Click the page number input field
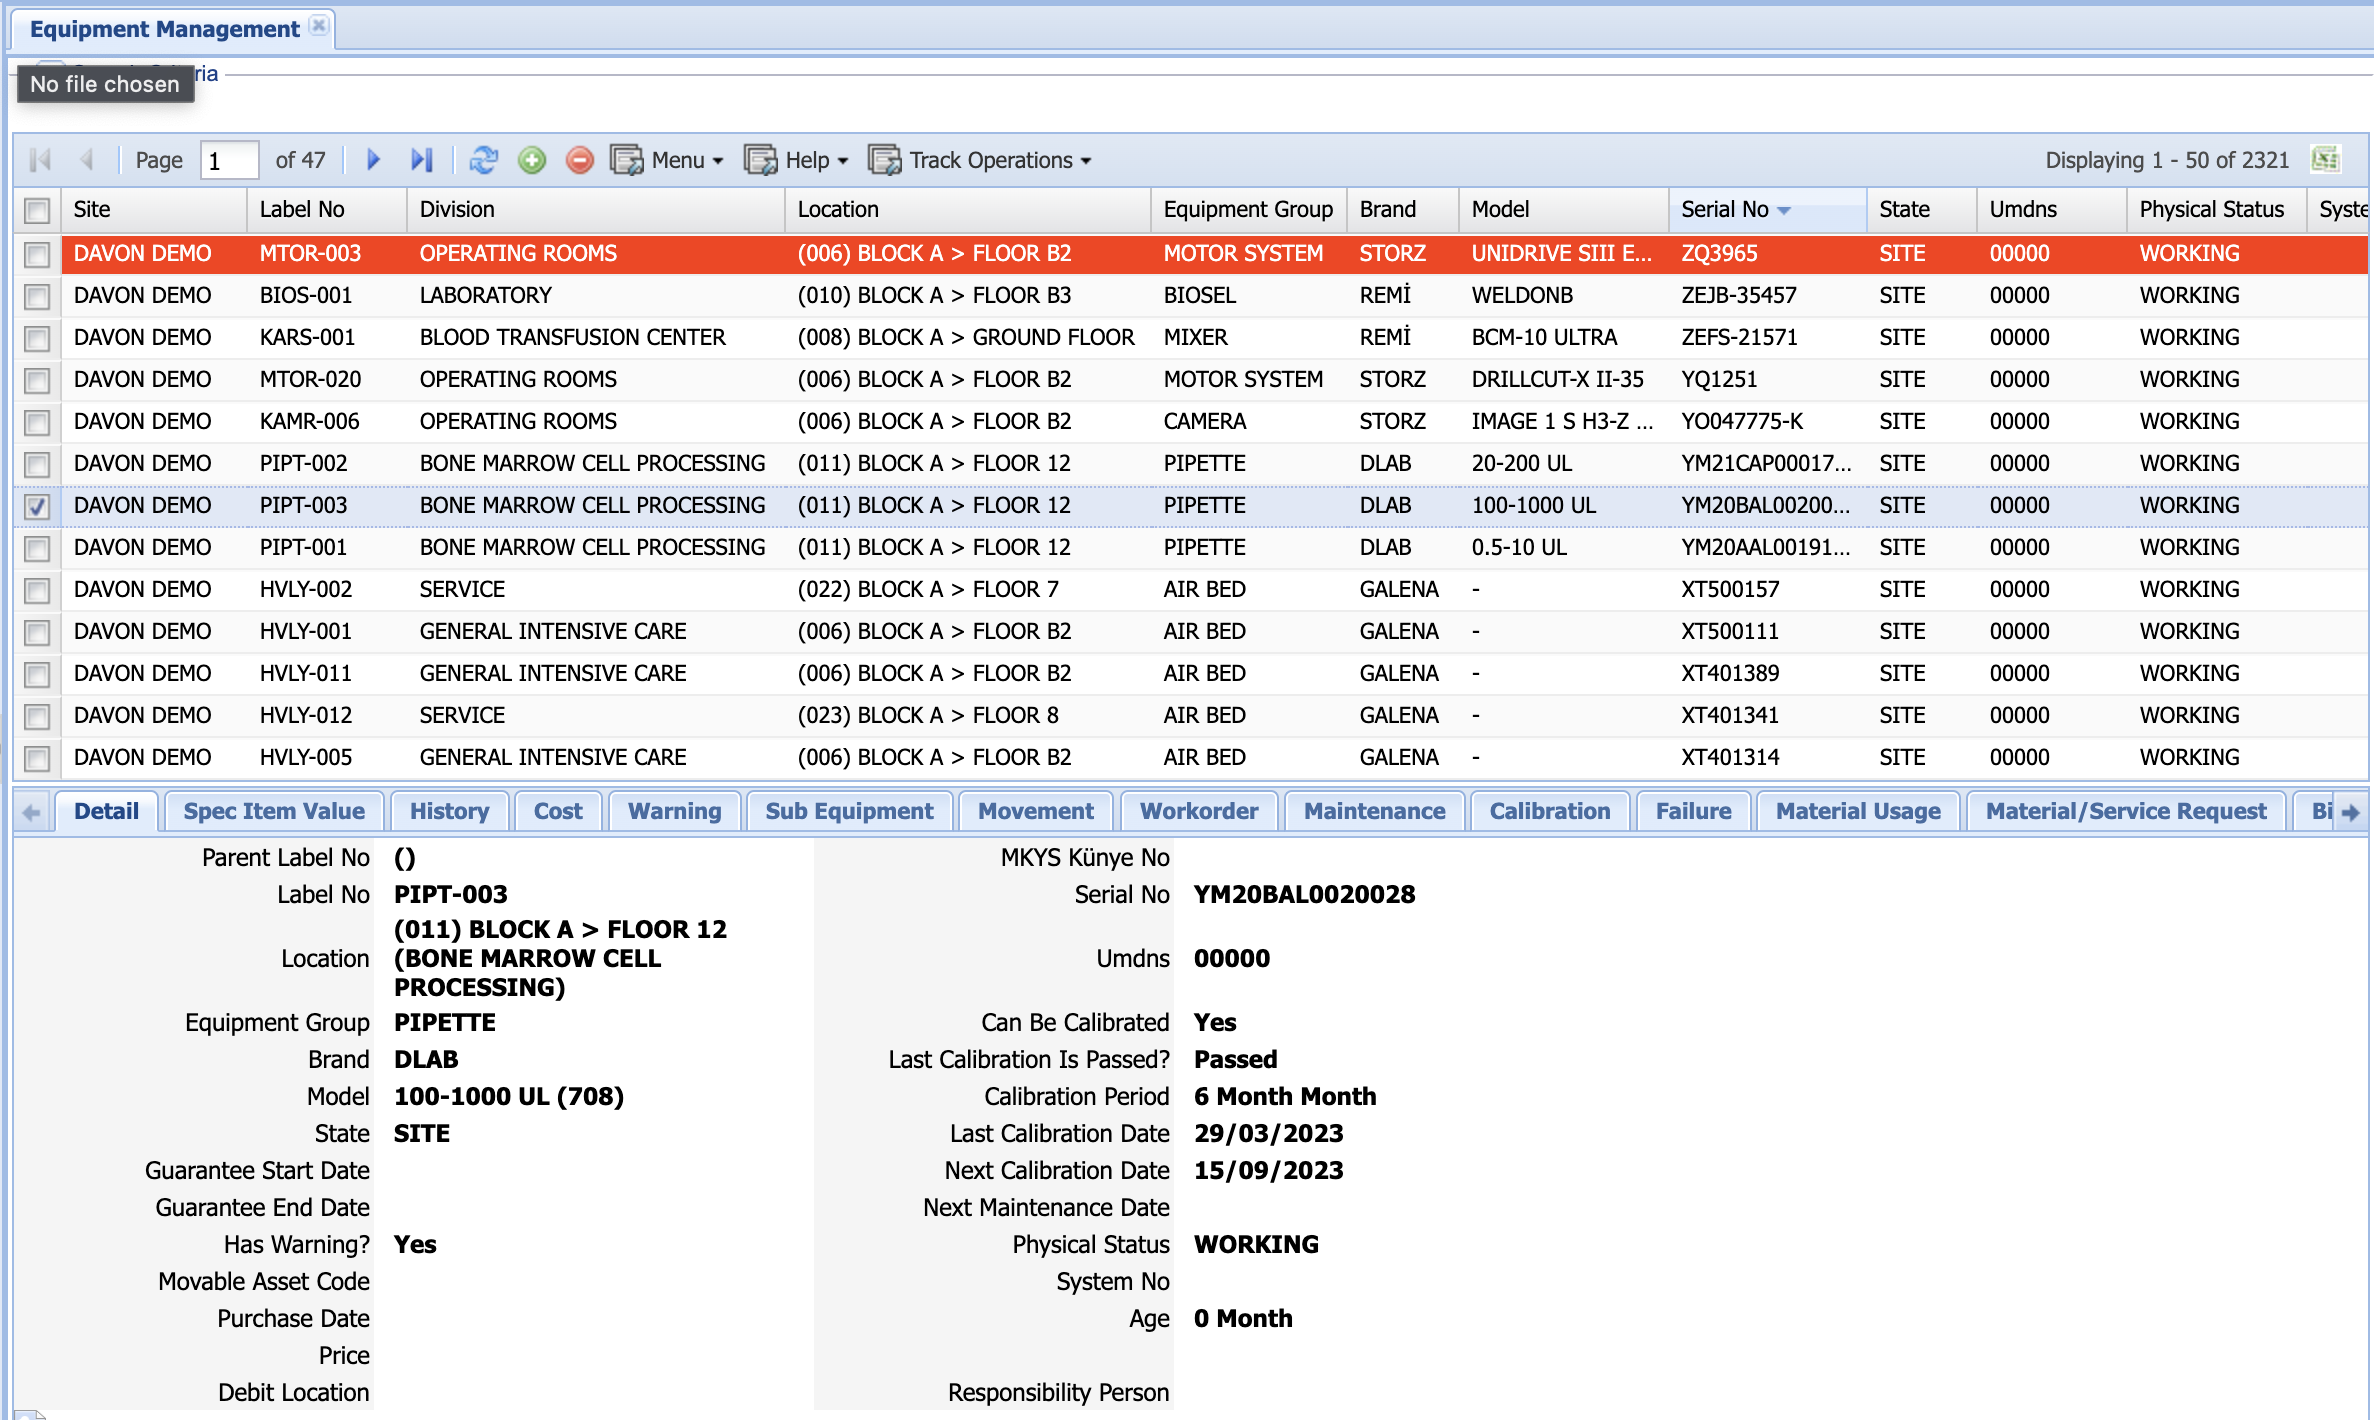 click(x=229, y=160)
